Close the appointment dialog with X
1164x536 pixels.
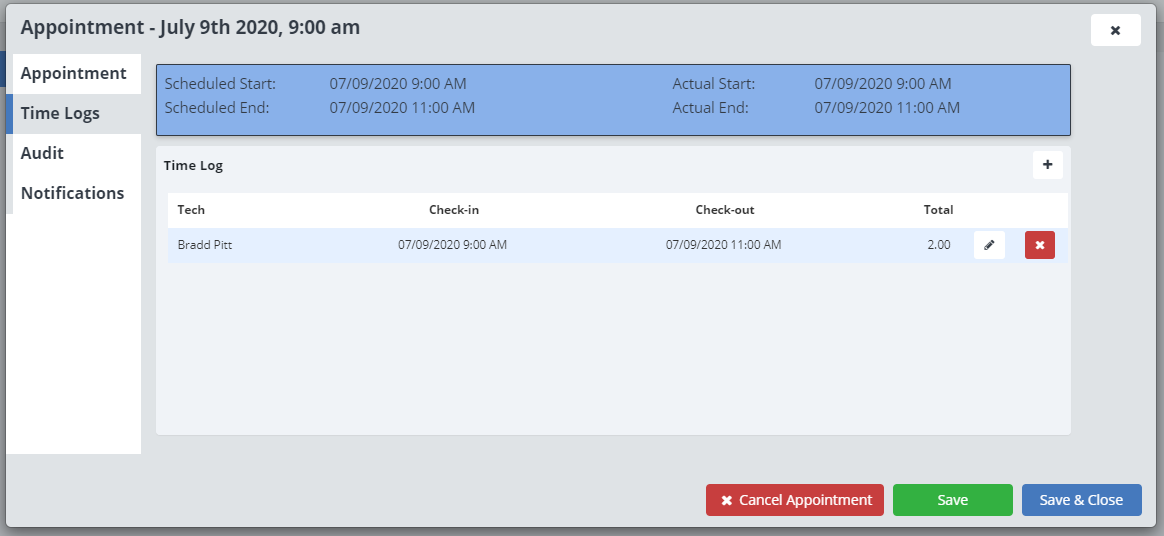coord(1115,30)
